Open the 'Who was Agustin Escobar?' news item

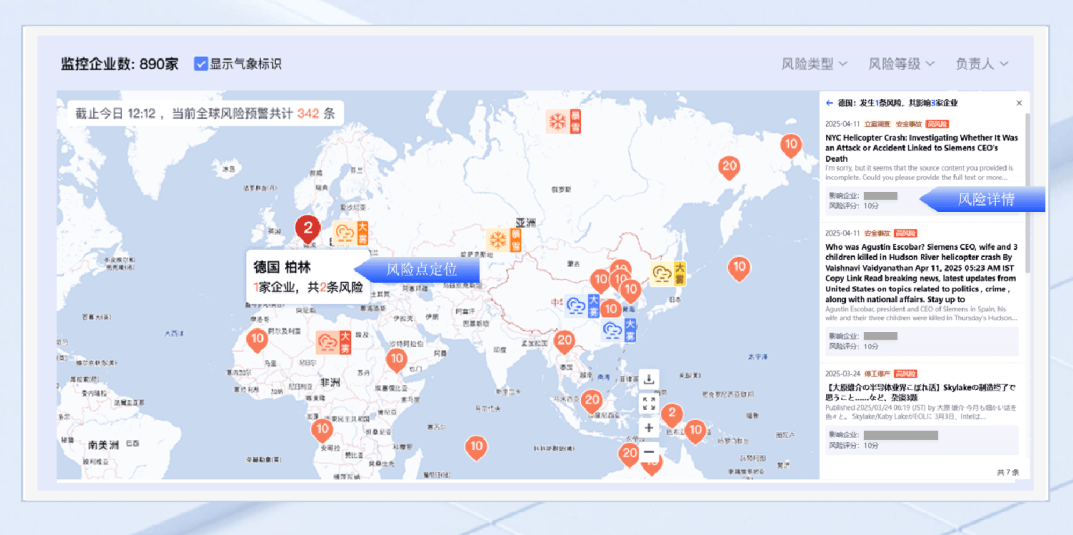922,272
